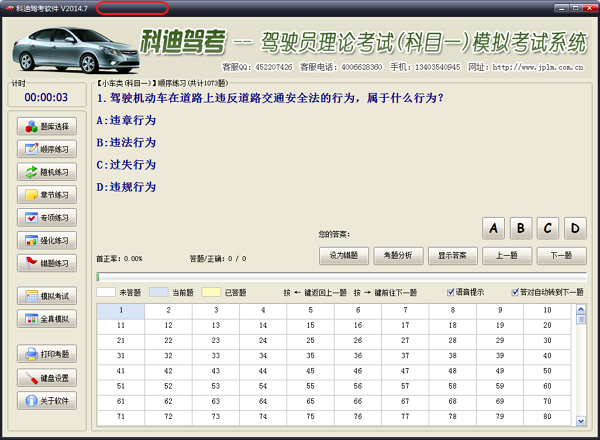The width and height of the screenshot is (600, 440).
Task: Open 题库选择 question bank selector
Action: [47, 127]
